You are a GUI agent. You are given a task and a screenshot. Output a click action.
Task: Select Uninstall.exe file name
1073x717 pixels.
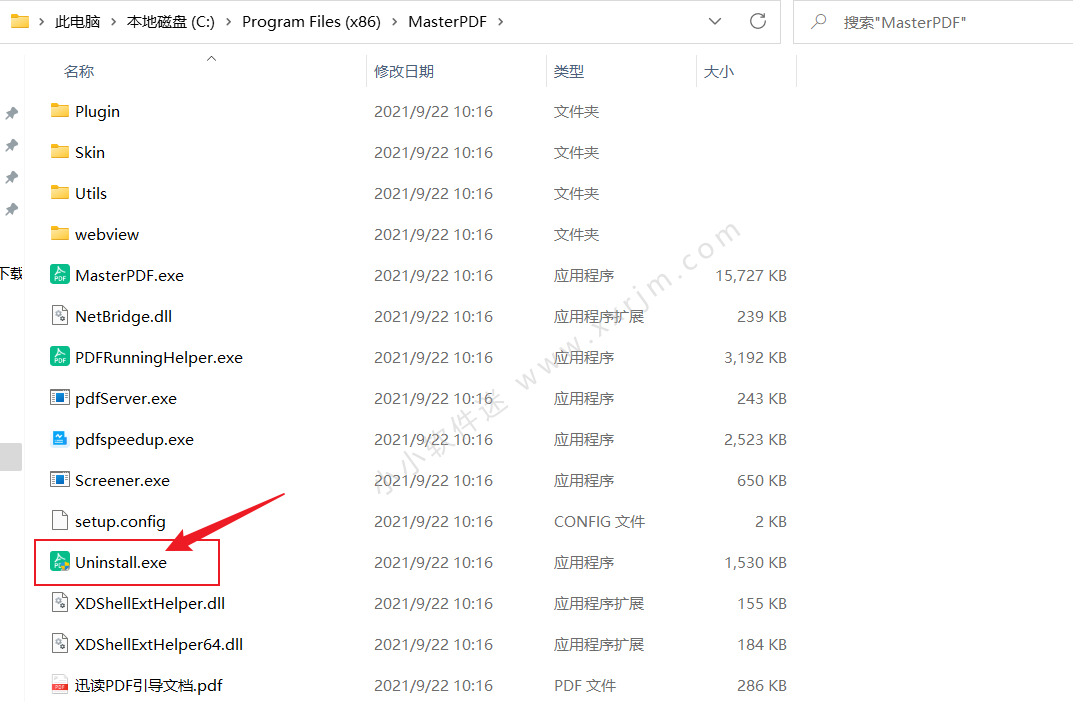tap(121, 562)
